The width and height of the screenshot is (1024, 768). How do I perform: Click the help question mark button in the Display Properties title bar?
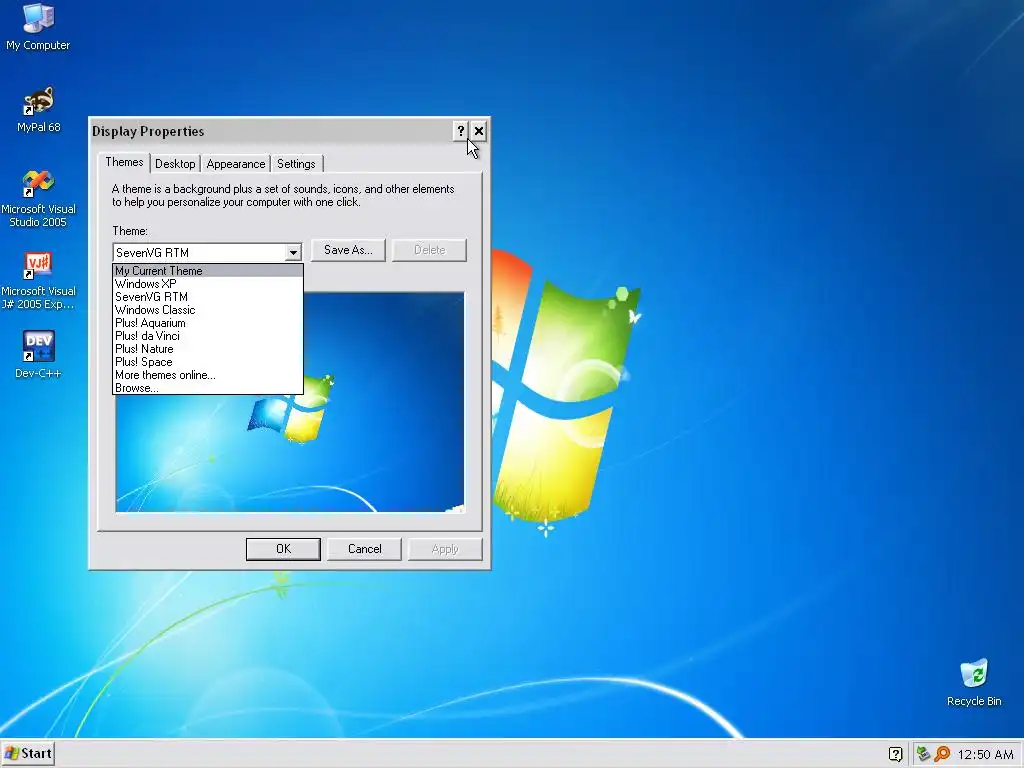coord(460,131)
